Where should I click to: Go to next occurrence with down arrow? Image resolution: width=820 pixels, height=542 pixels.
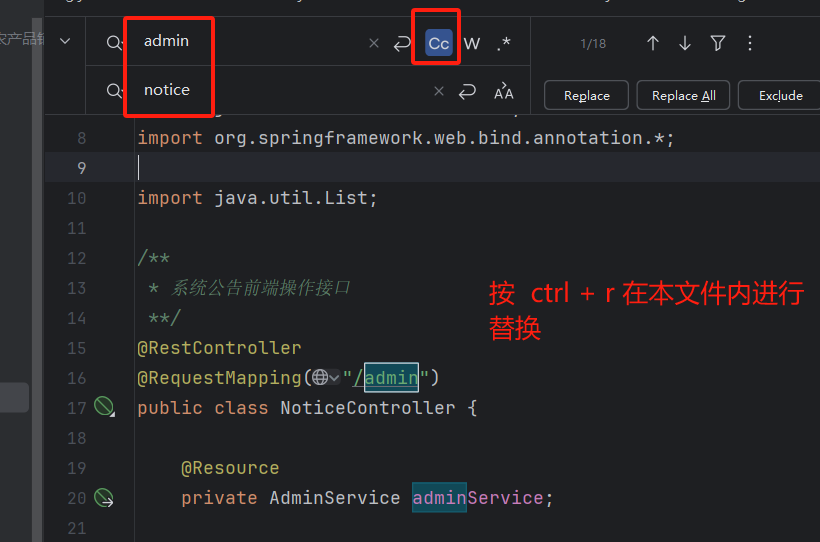click(x=685, y=43)
